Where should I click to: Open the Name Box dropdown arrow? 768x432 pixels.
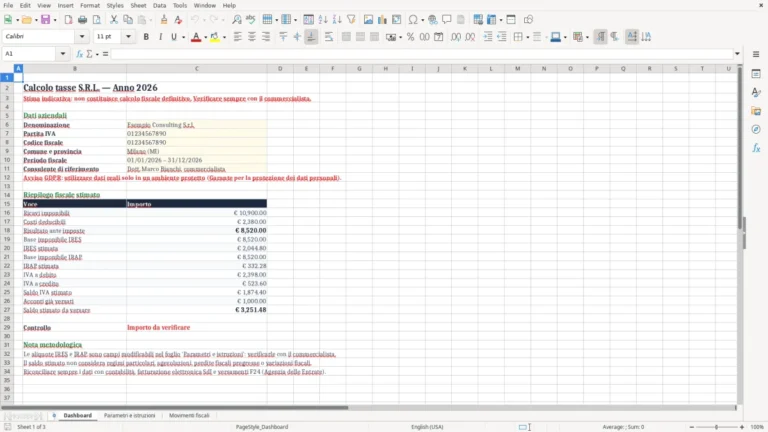(x=63, y=54)
